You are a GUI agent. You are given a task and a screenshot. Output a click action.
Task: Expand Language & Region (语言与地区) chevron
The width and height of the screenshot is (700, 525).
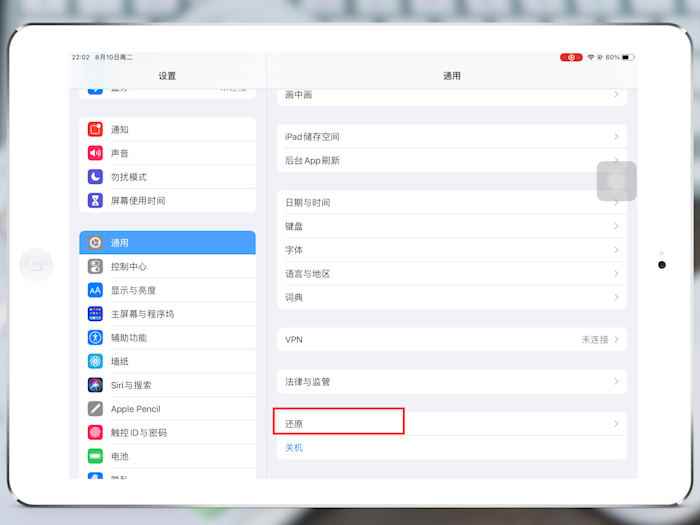coord(616,274)
